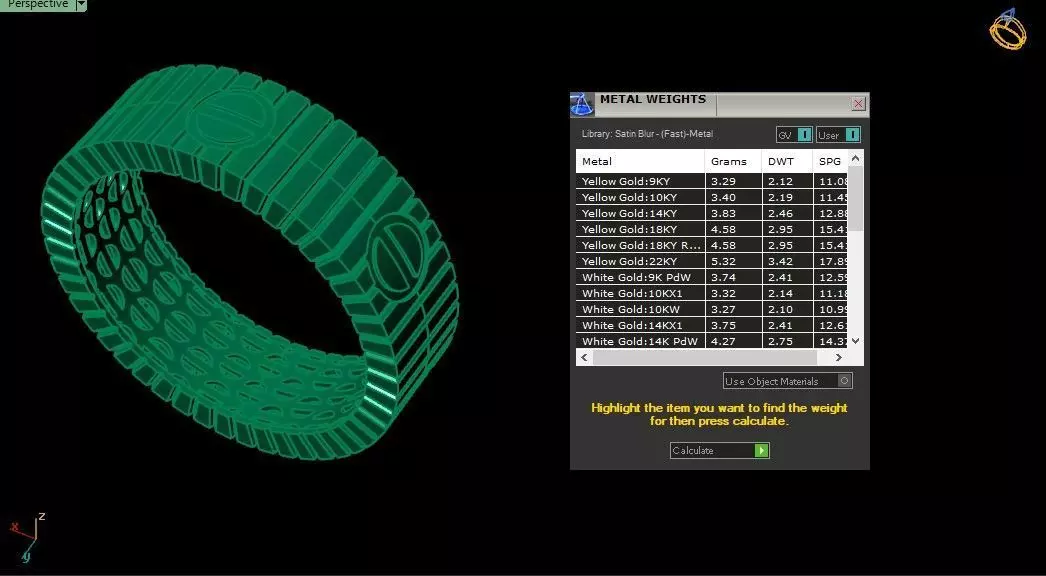The width and height of the screenshot is (1046, 576).
Task: Click the 4.27 grams cell
Action: (x=733, y=341)
